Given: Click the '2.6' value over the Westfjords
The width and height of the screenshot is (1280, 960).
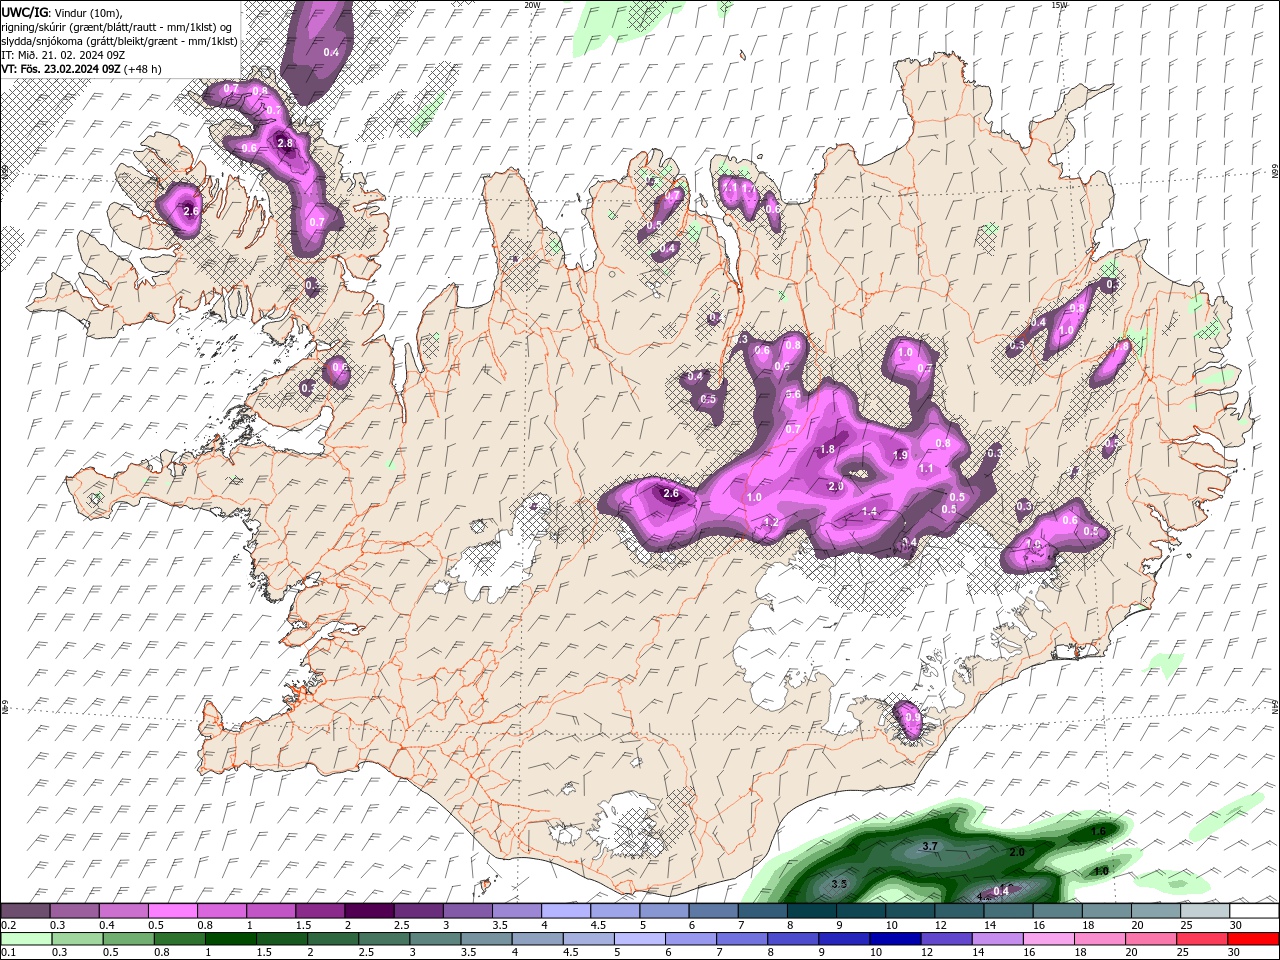Looking at the screenshot, I should click(192, 210).
